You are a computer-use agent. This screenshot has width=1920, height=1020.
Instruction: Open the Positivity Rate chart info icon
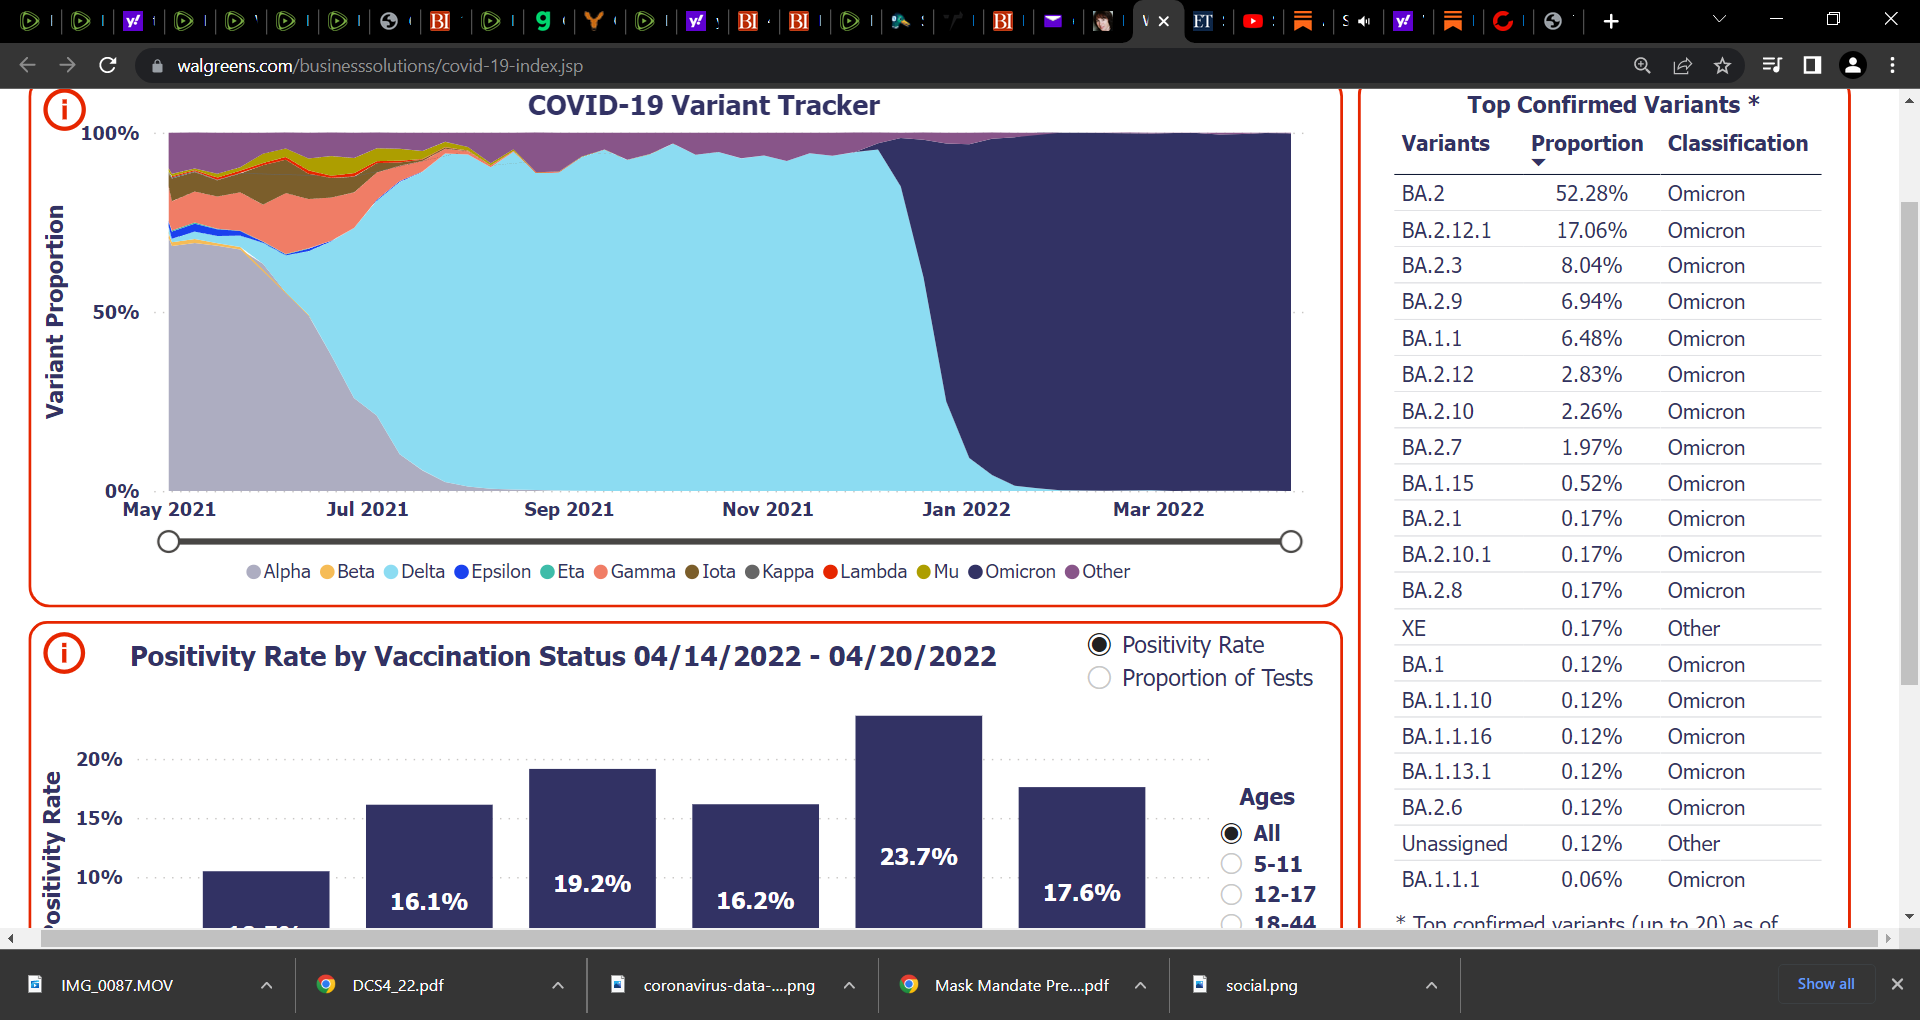click(x=64, y=653)
